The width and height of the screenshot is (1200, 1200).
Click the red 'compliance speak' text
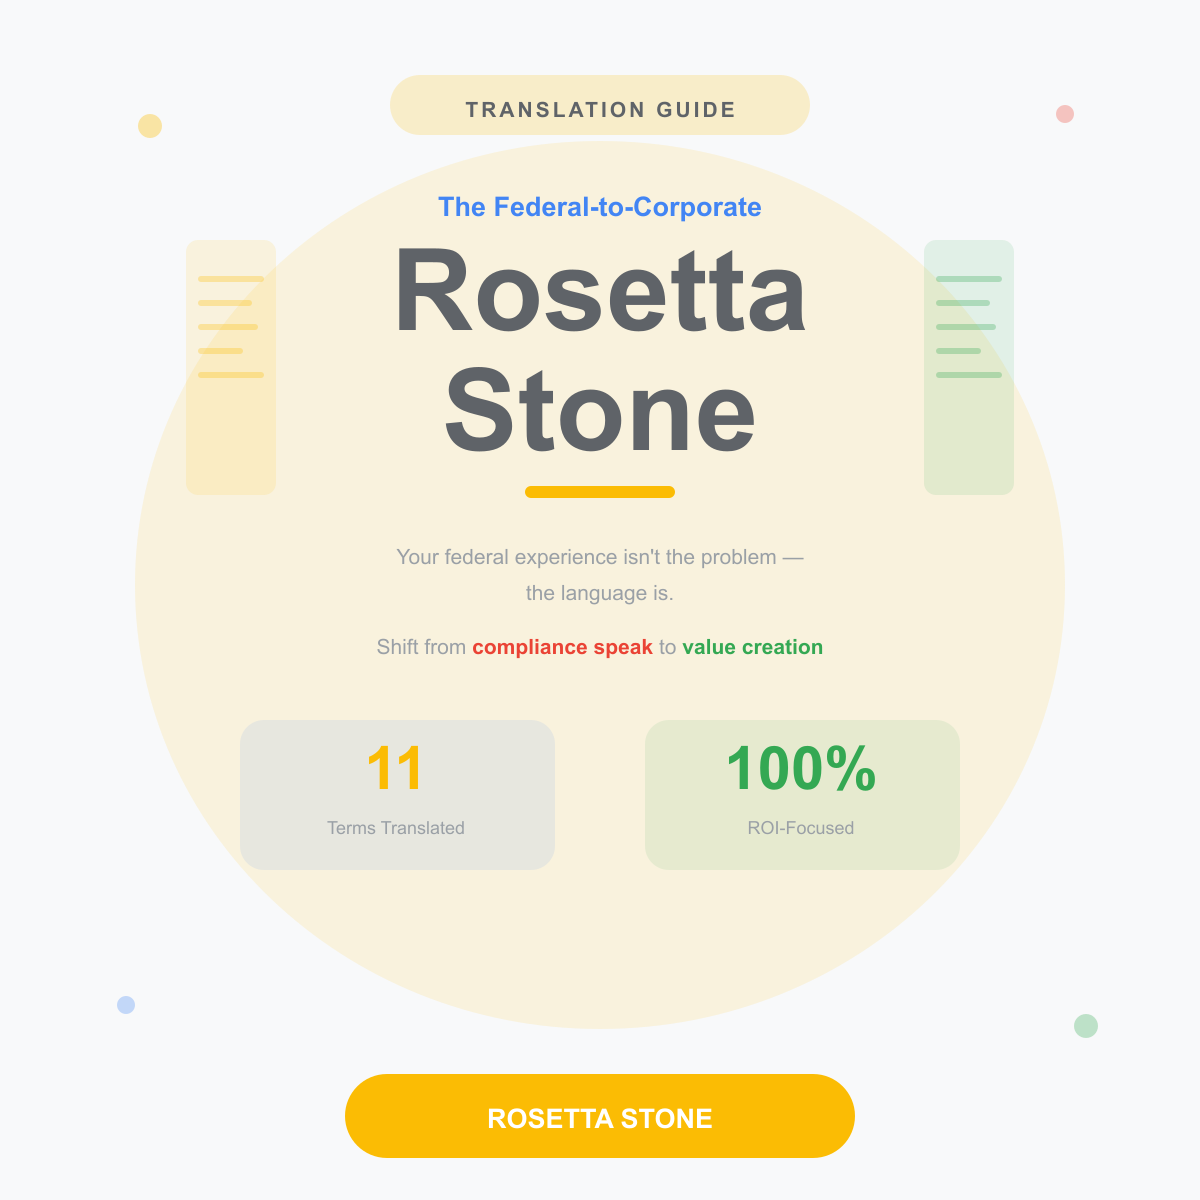tap(562, 647)
